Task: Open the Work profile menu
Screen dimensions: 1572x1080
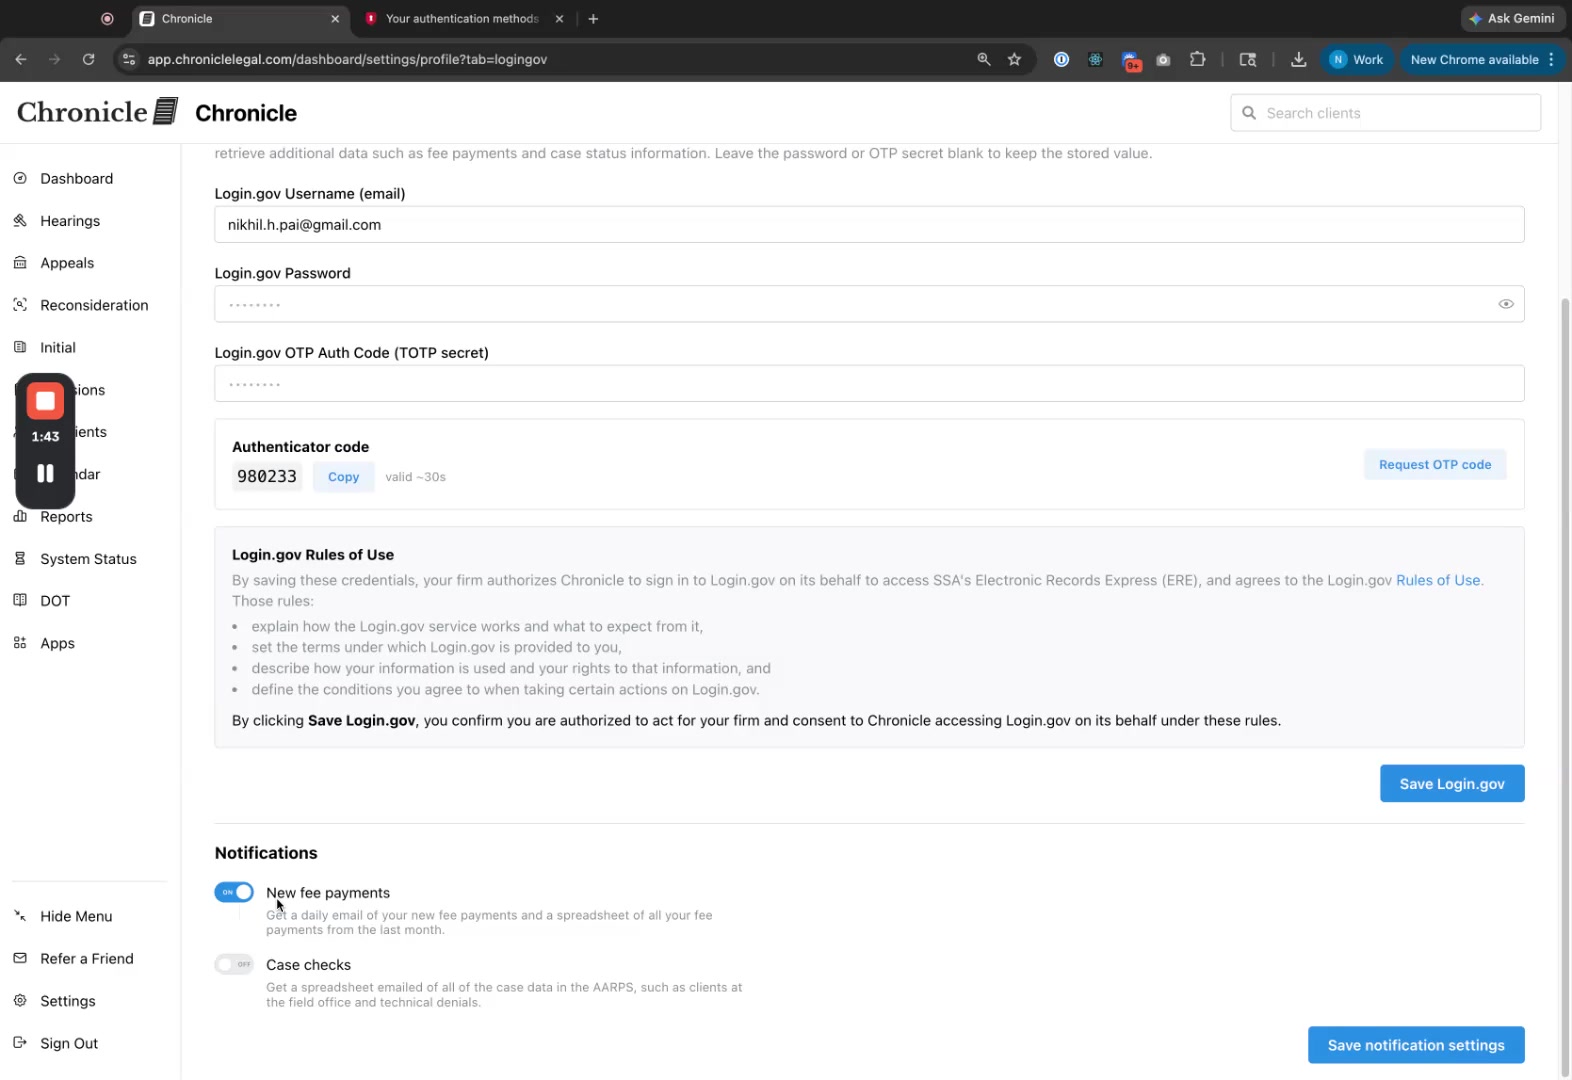Action: (1357, 59)
